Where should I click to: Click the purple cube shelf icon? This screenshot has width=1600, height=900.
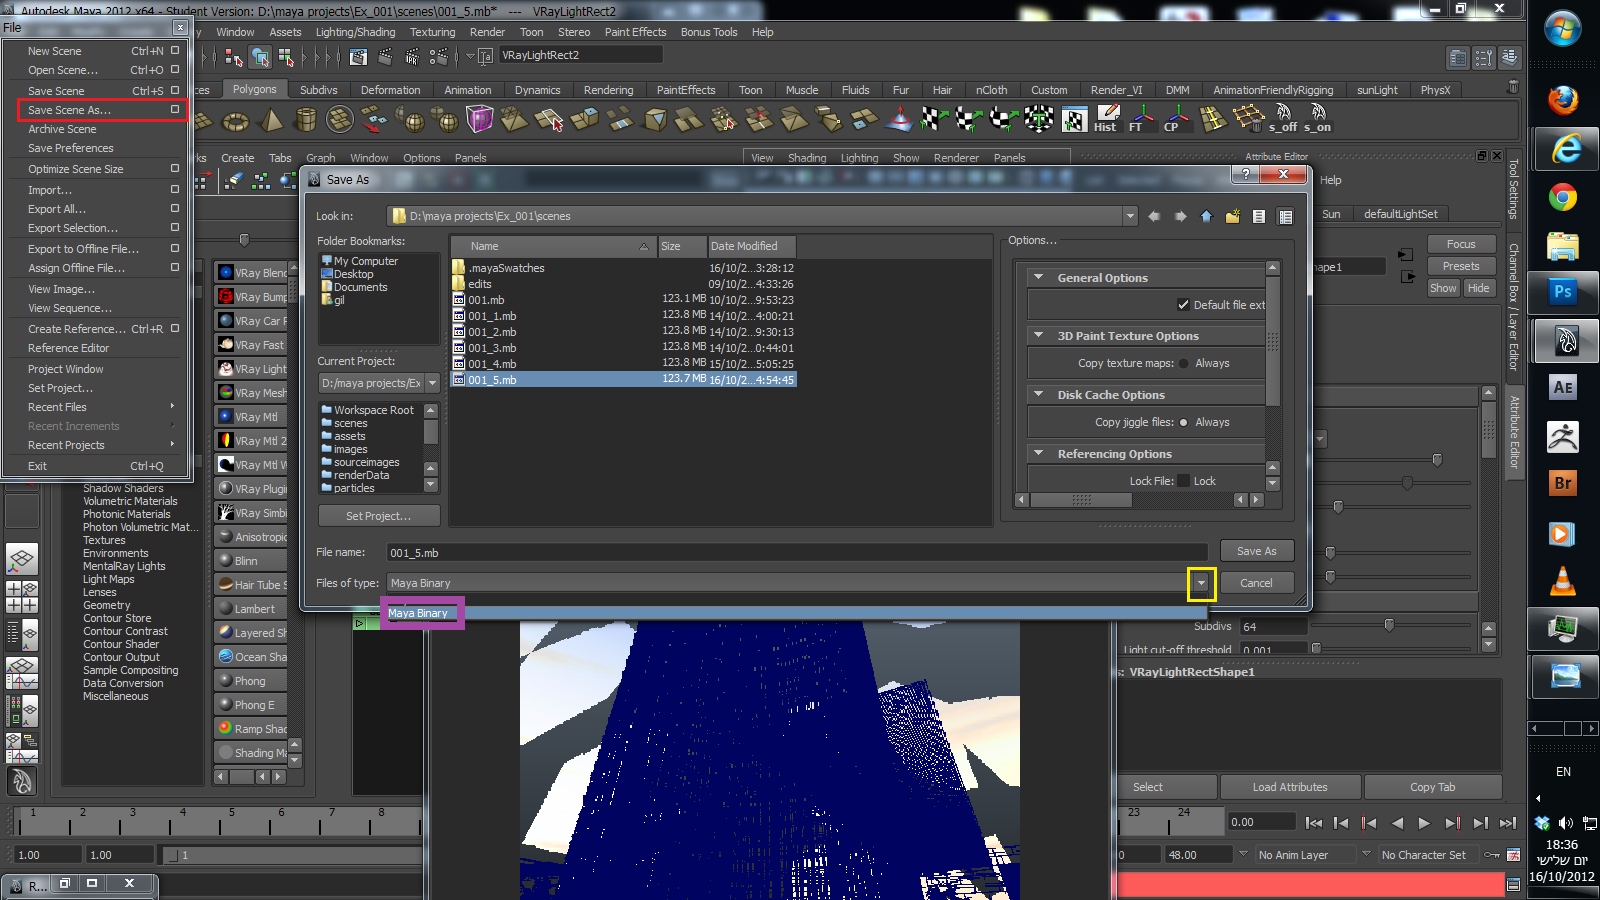point(479,121)
